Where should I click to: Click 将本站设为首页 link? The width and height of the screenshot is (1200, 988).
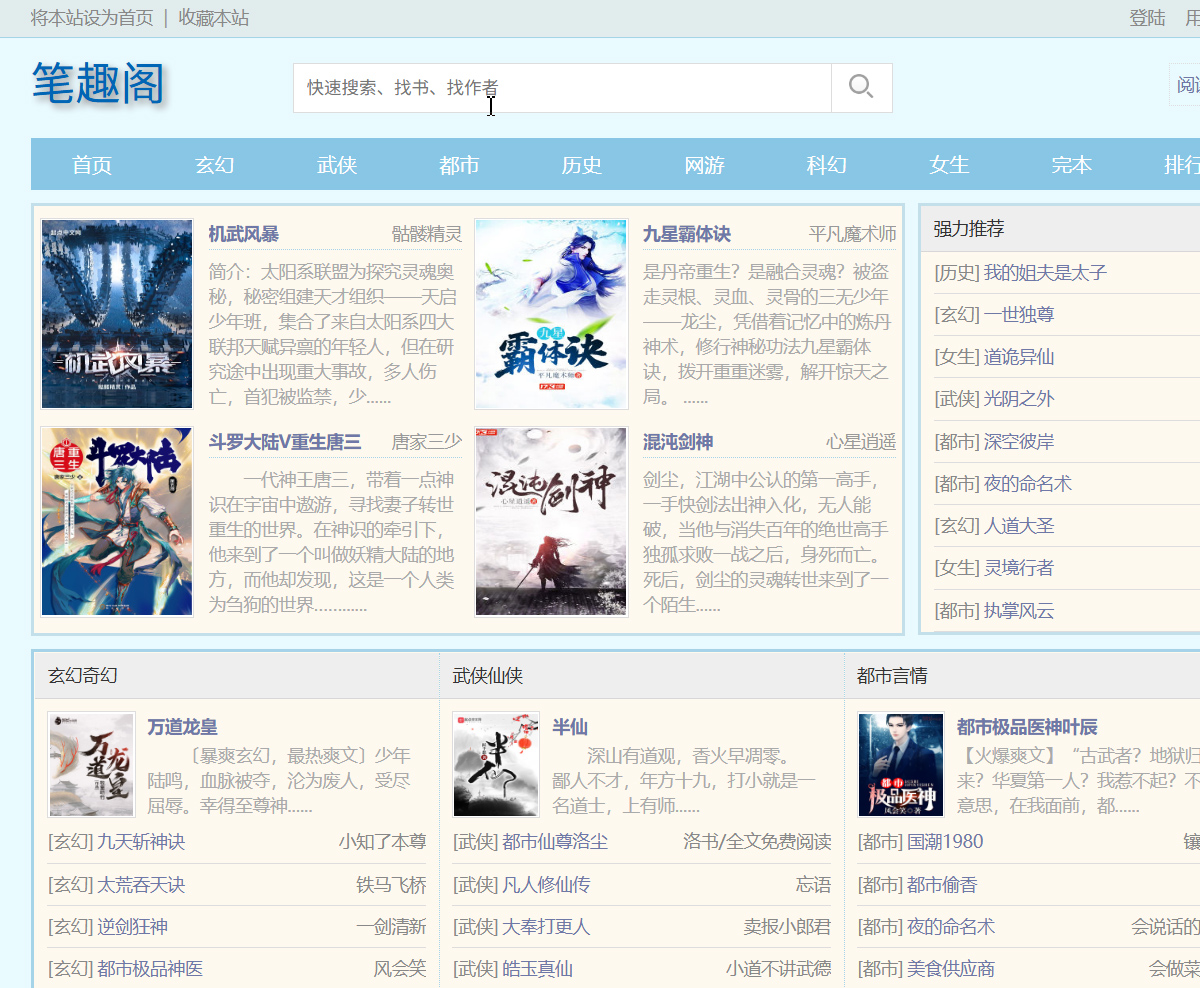tap(92, 18)
